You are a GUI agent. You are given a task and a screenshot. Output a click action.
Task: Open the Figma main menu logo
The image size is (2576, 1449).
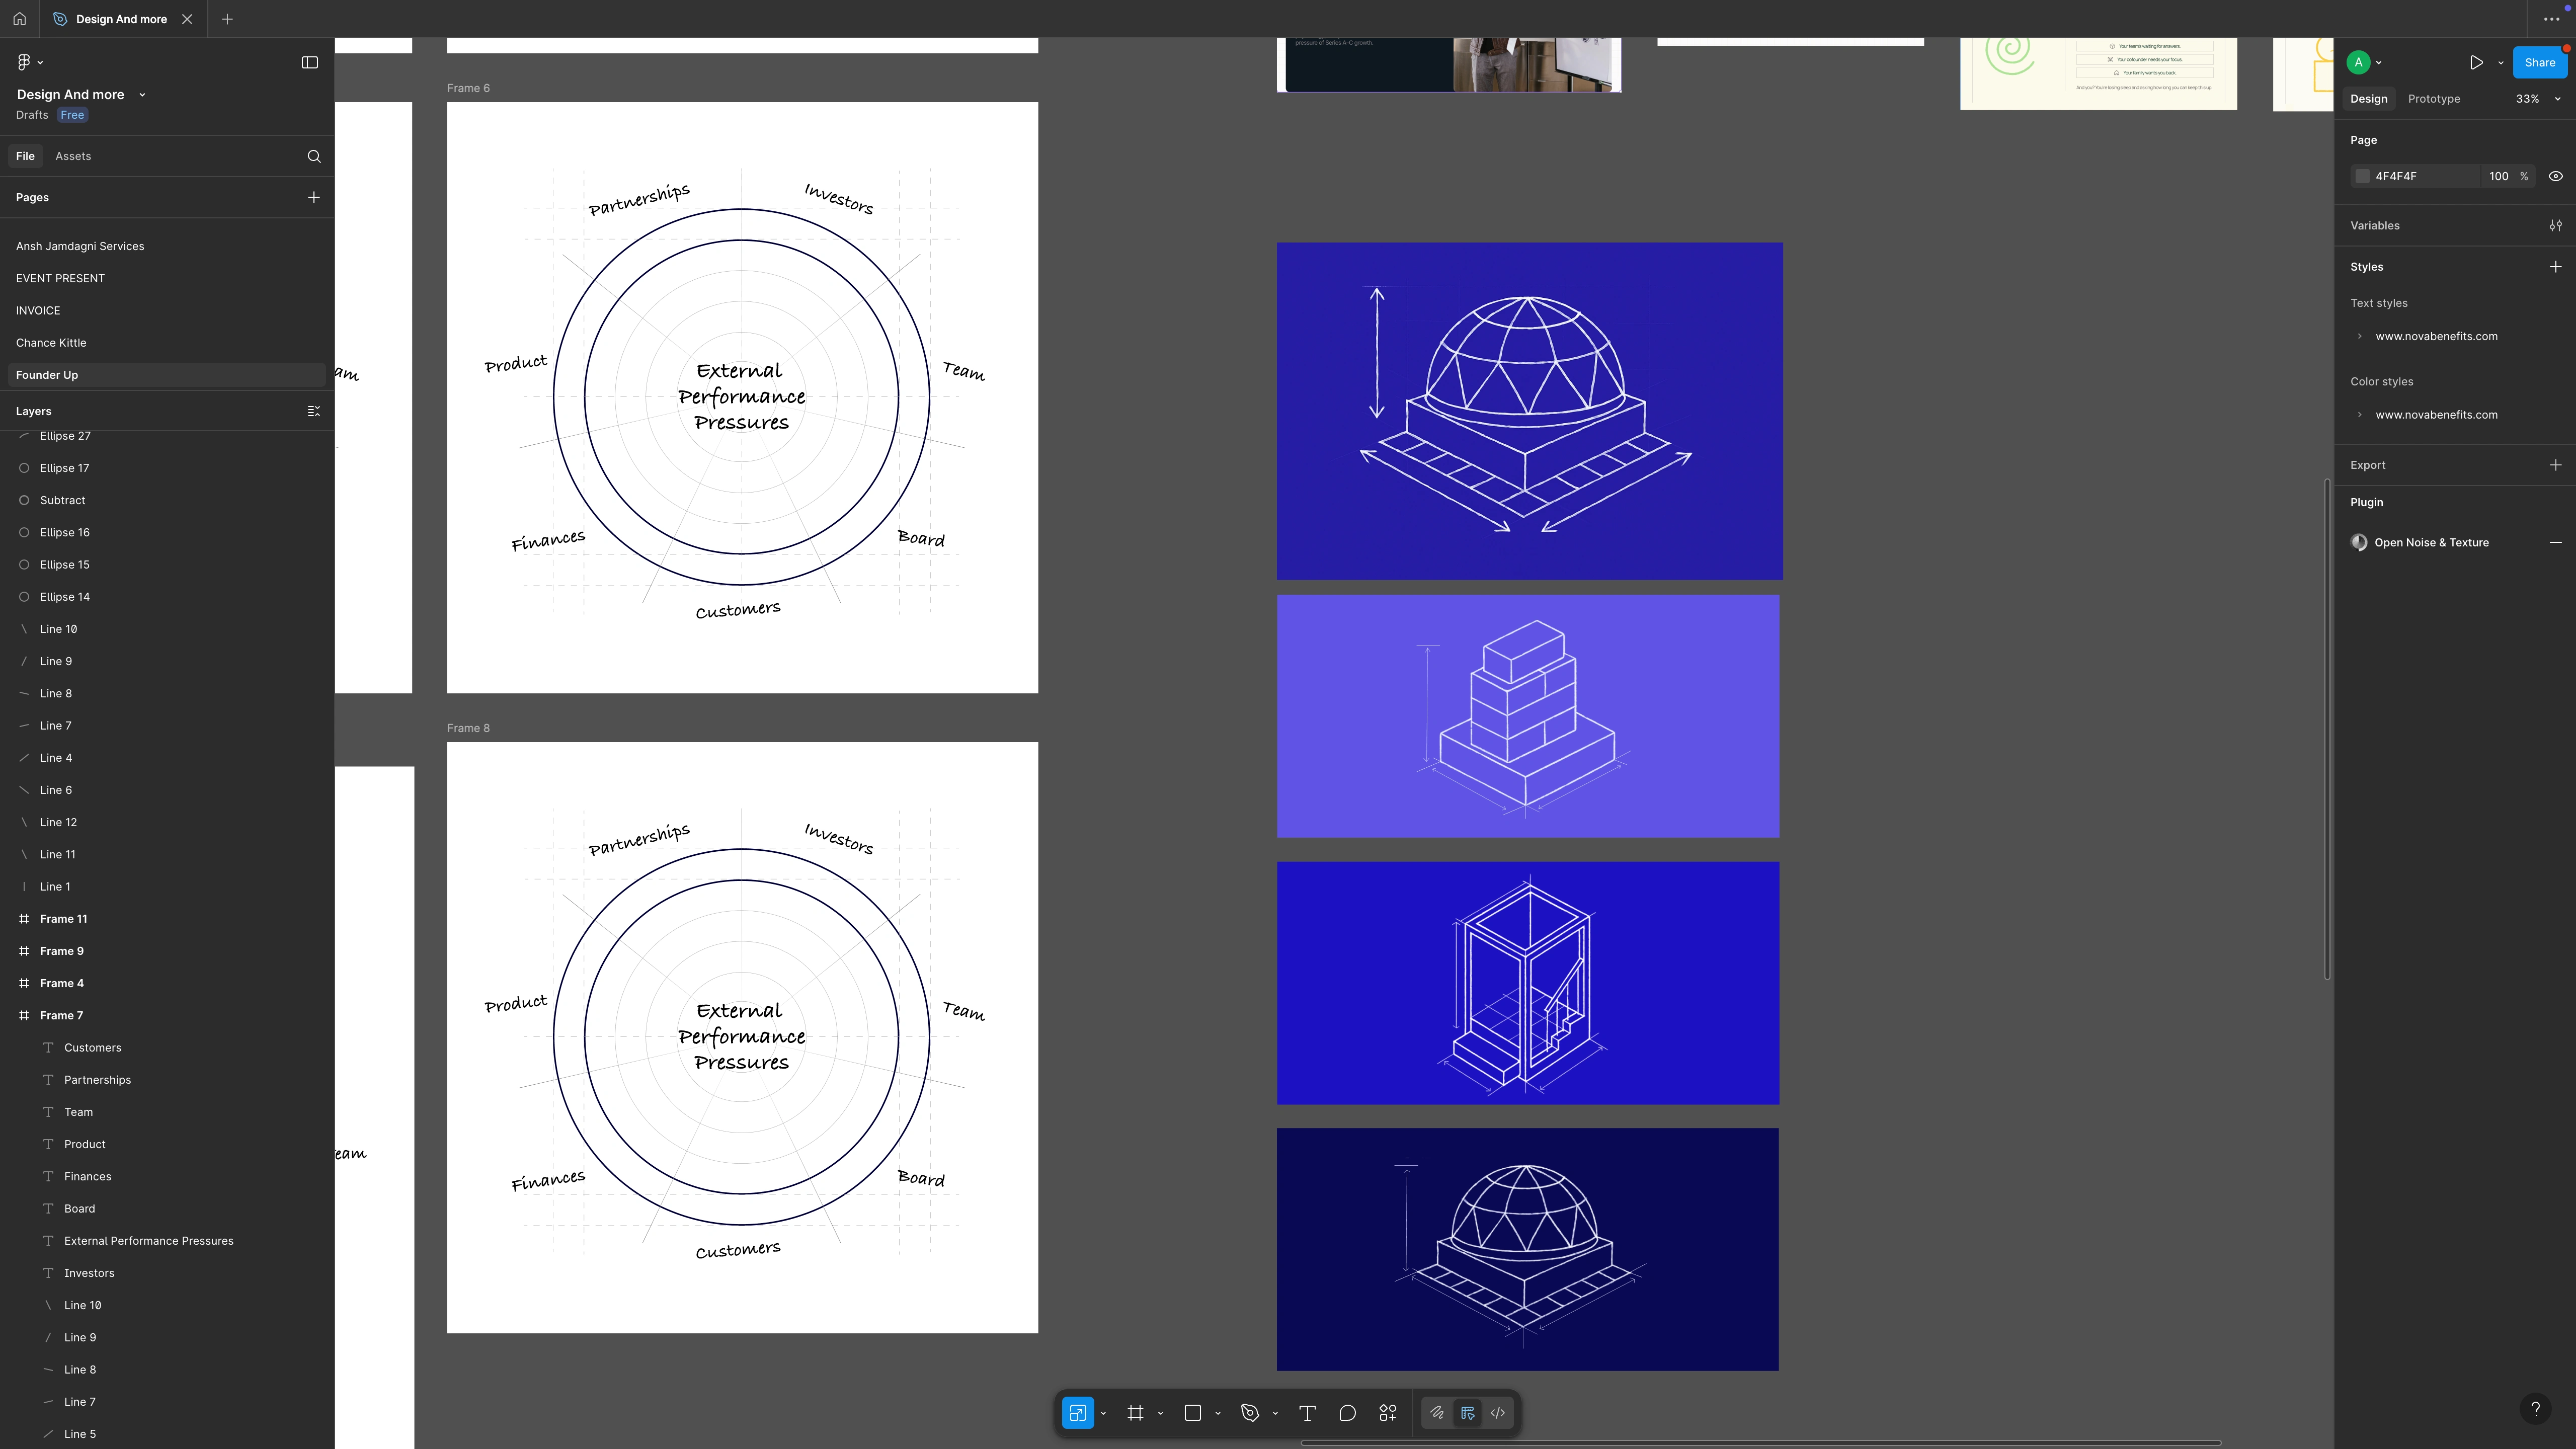click(24, 62)
